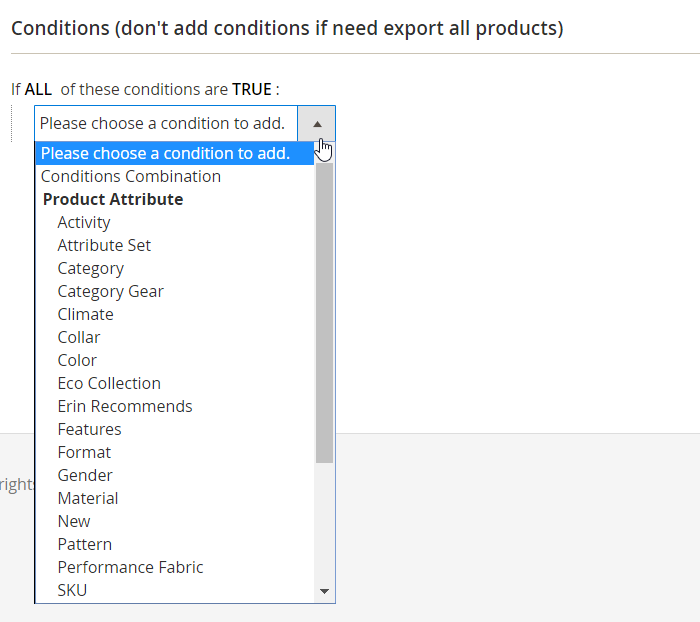The height and width of the screenshot is (622, 700).
Task: Collapse the condition dropdown arrow
Action: click(317, 124)
